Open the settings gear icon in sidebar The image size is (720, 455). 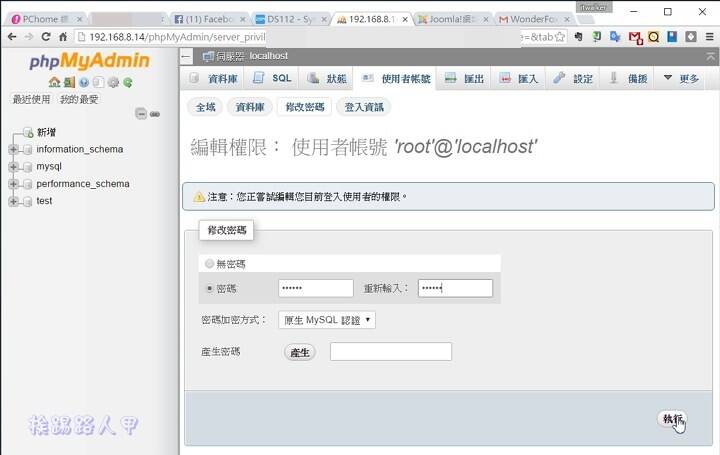[x=113, y=82]
